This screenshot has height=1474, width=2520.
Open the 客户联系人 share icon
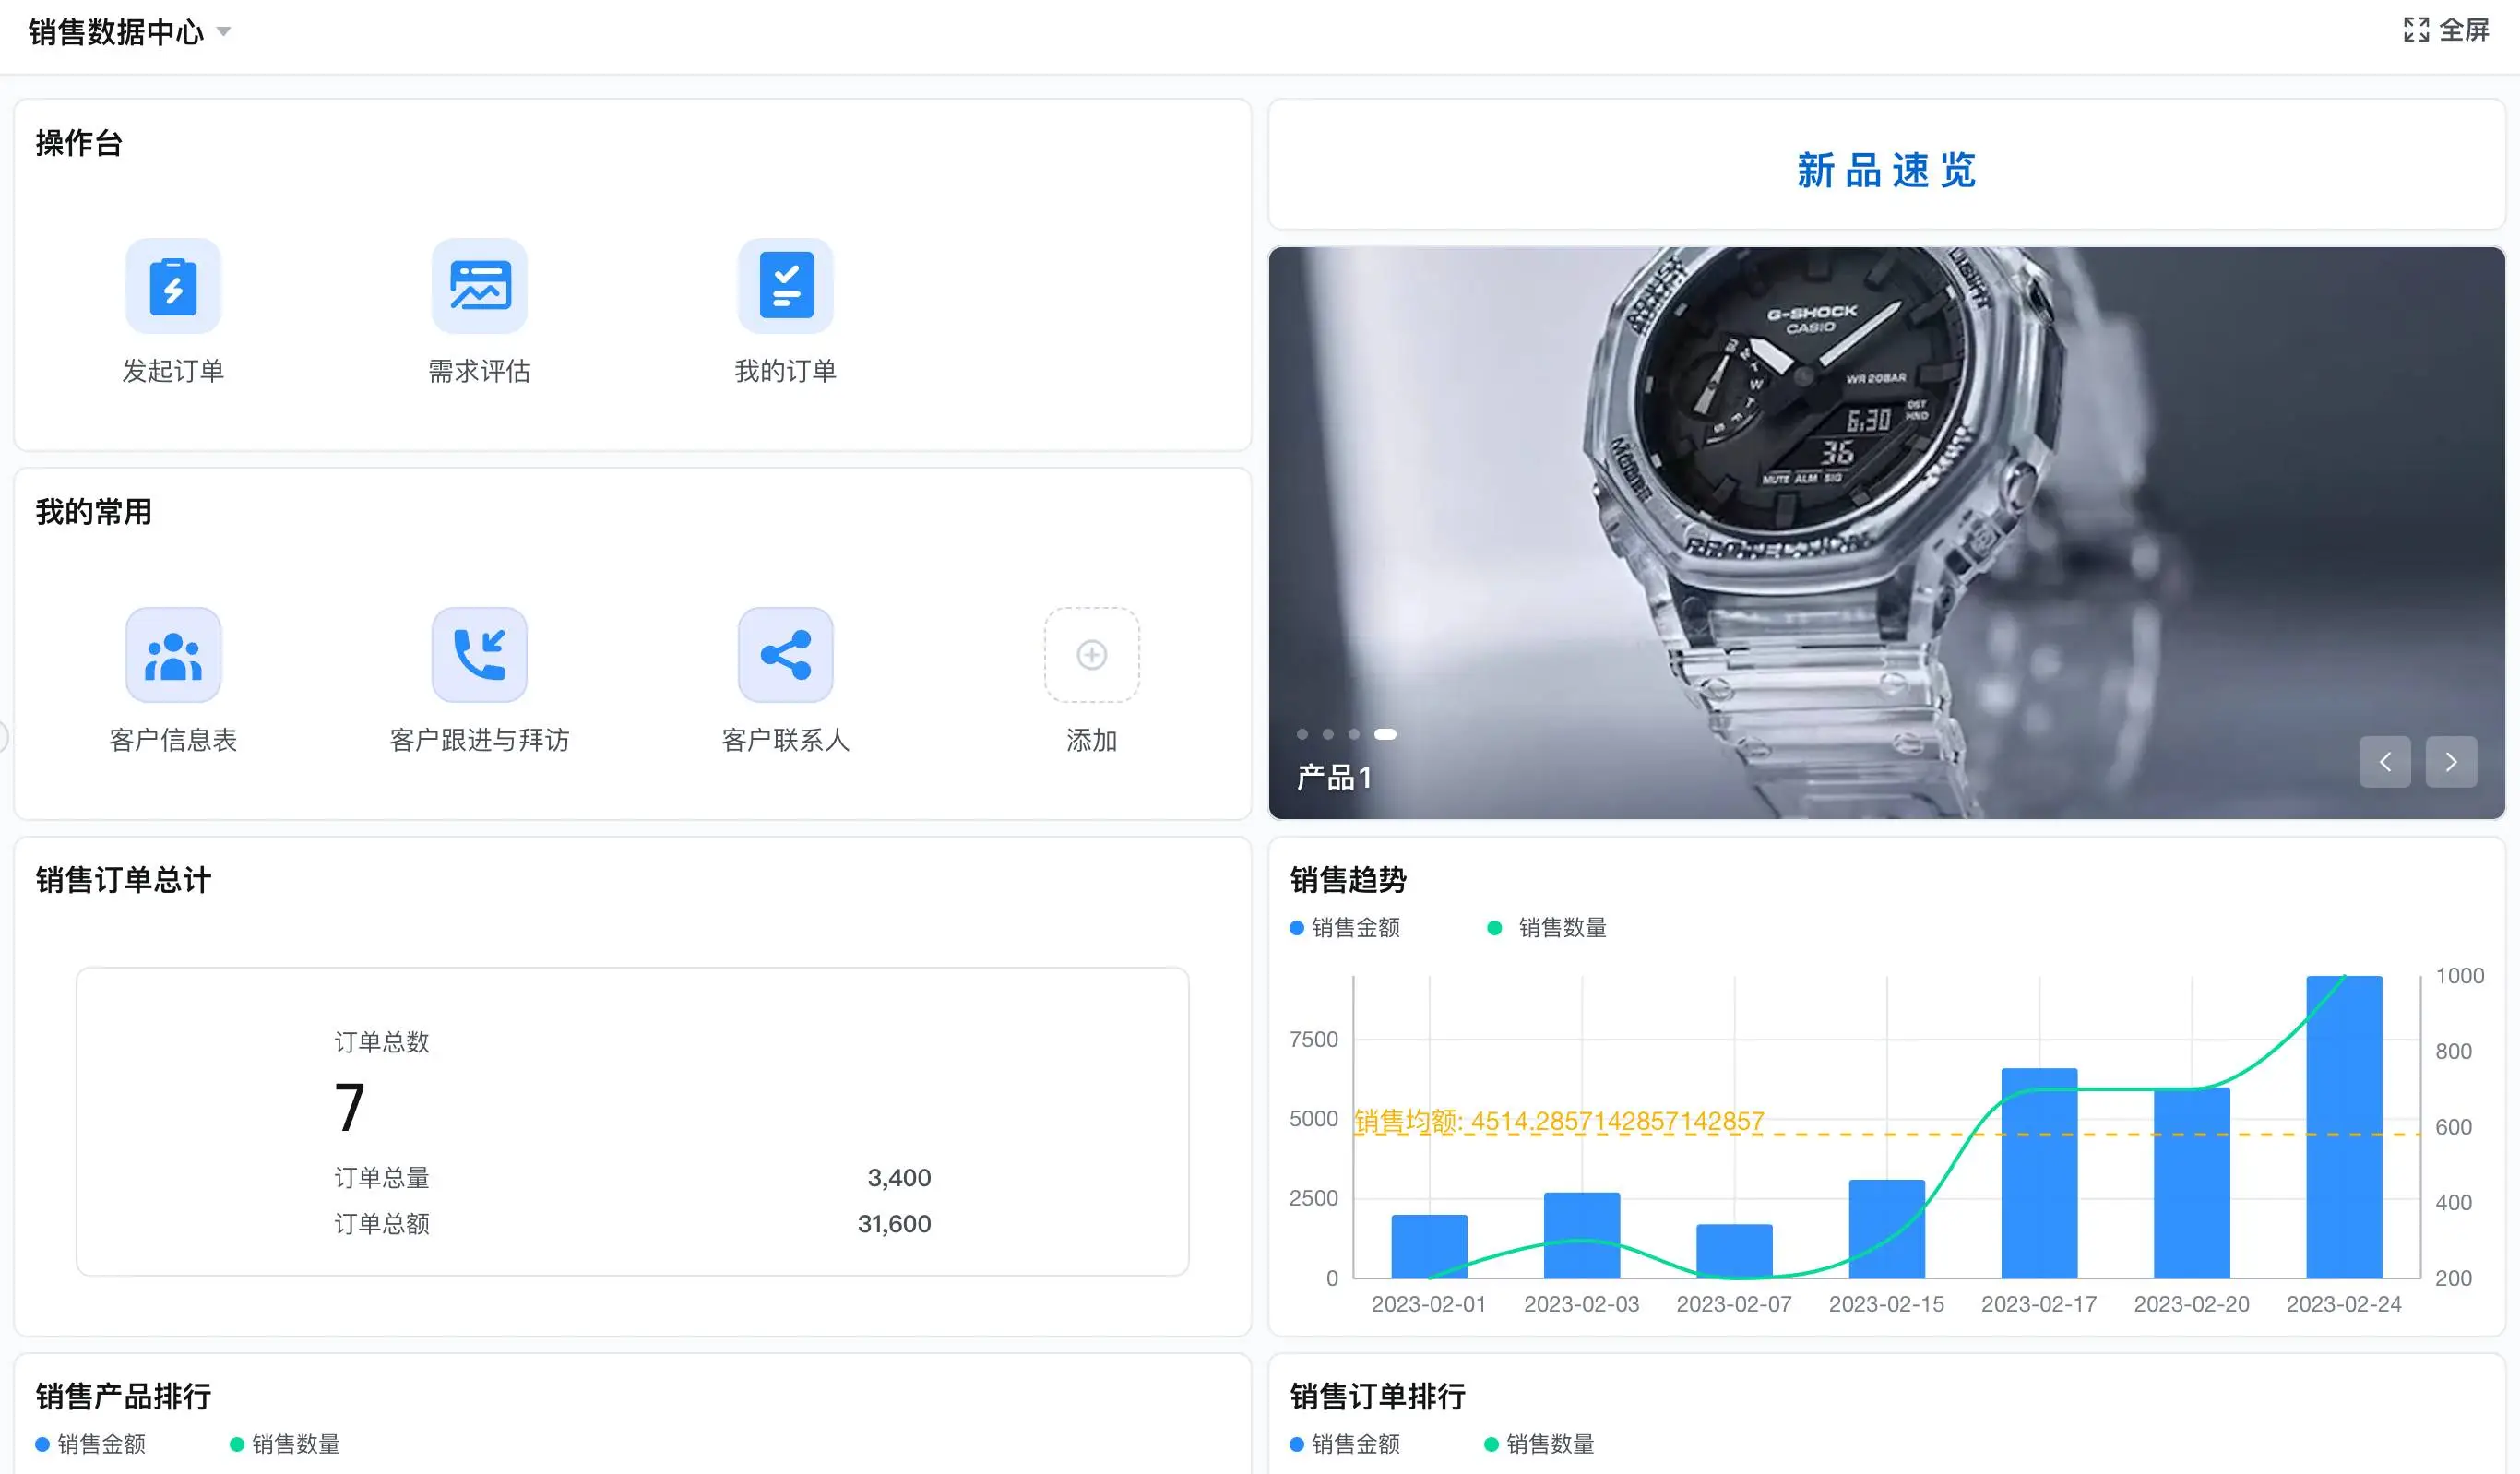click(x=785, y=655)
